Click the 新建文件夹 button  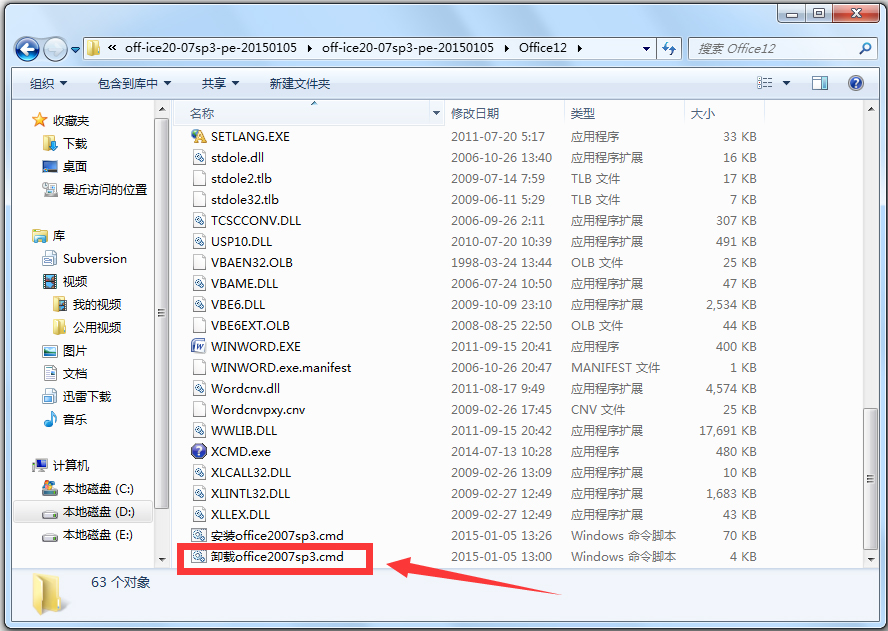(300, 83)
